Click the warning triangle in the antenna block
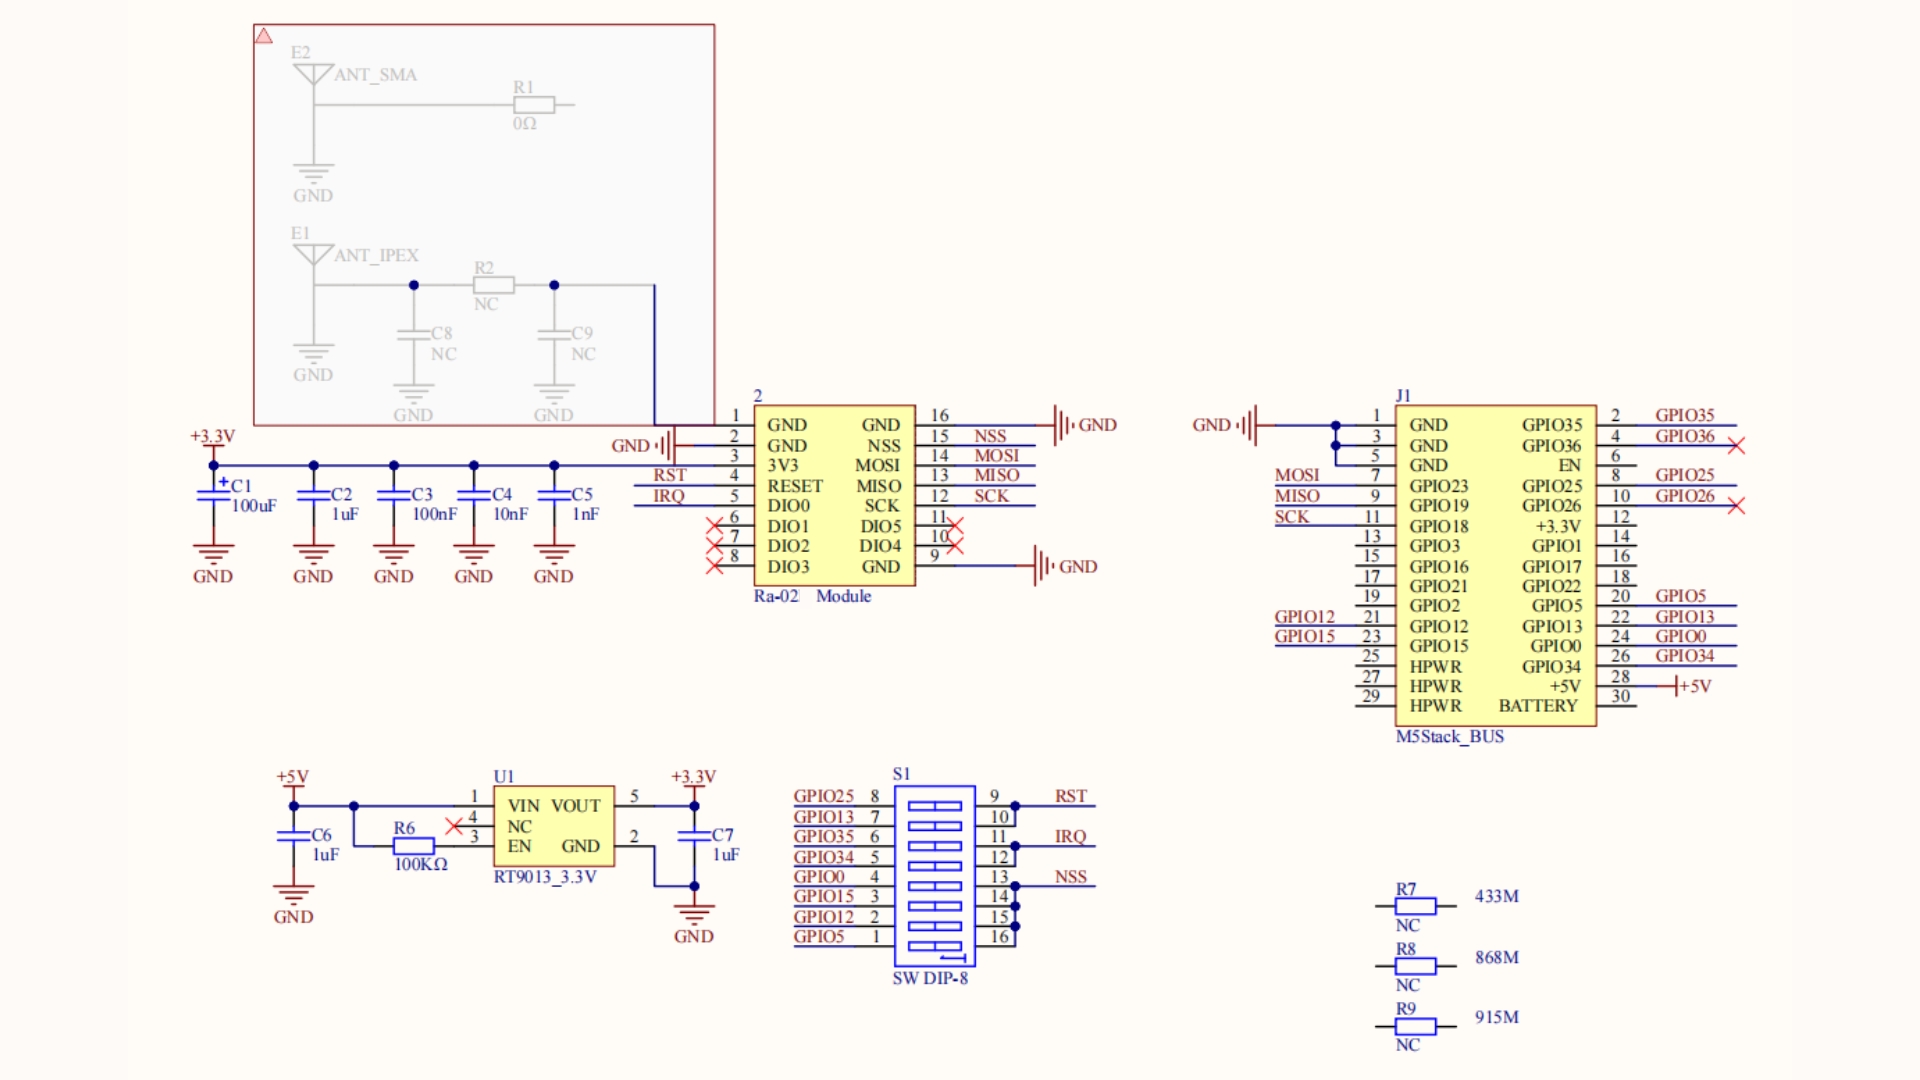This screenshot has width=1920, height=1080. (263, 36)
